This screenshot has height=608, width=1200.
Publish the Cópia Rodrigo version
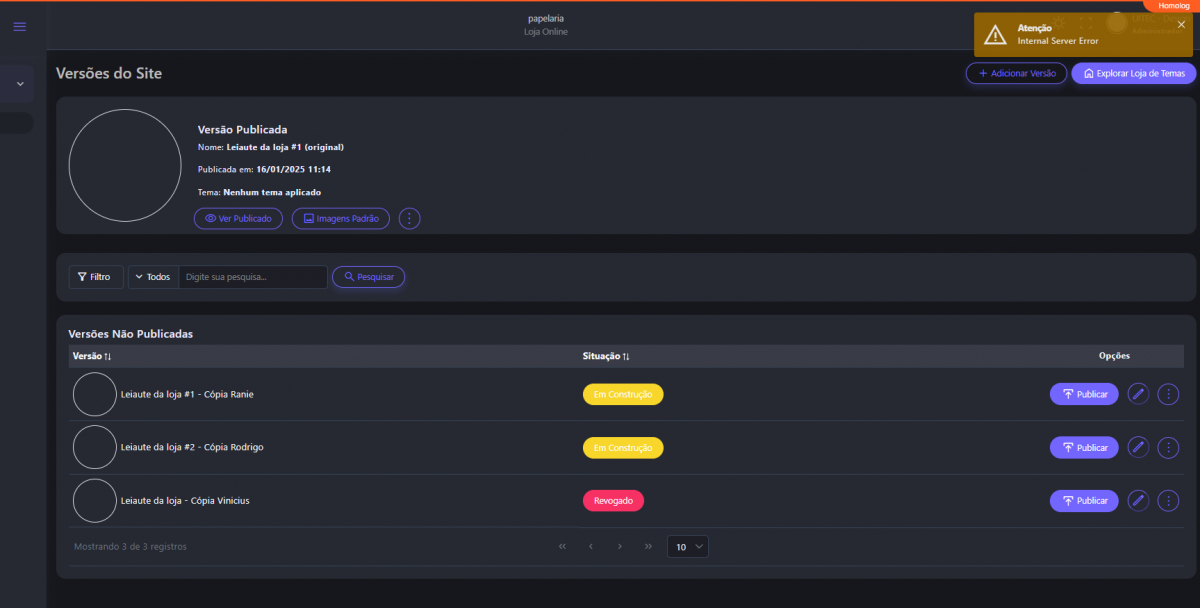(x=1084, y=447)
